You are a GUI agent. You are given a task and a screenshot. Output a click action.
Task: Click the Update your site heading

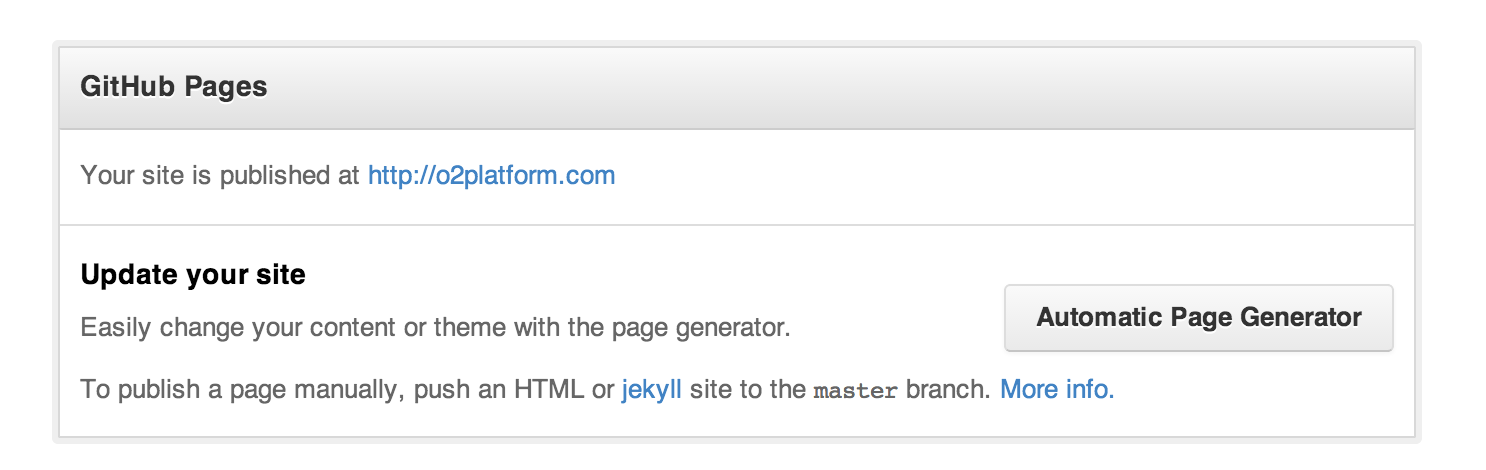pyautogui.click(x=193, y=274)
